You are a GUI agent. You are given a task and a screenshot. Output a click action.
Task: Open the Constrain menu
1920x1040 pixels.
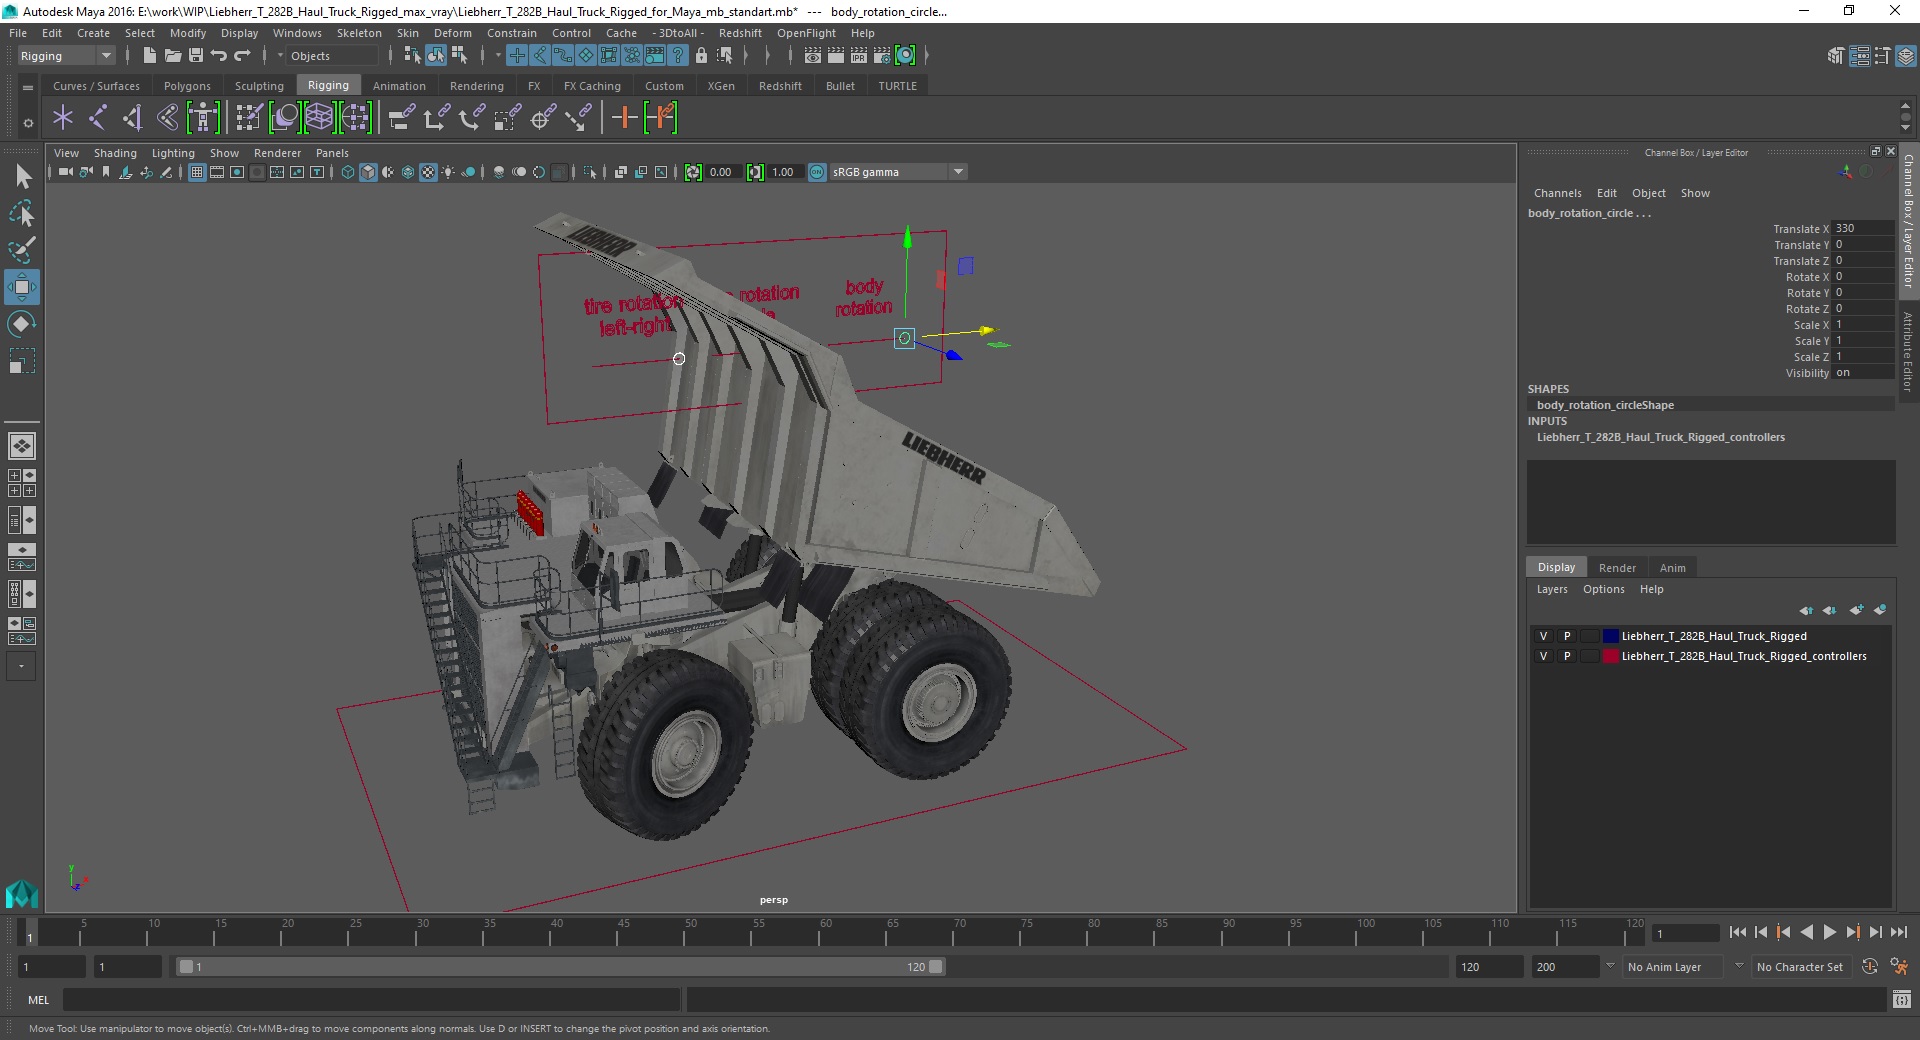(511, 33)
